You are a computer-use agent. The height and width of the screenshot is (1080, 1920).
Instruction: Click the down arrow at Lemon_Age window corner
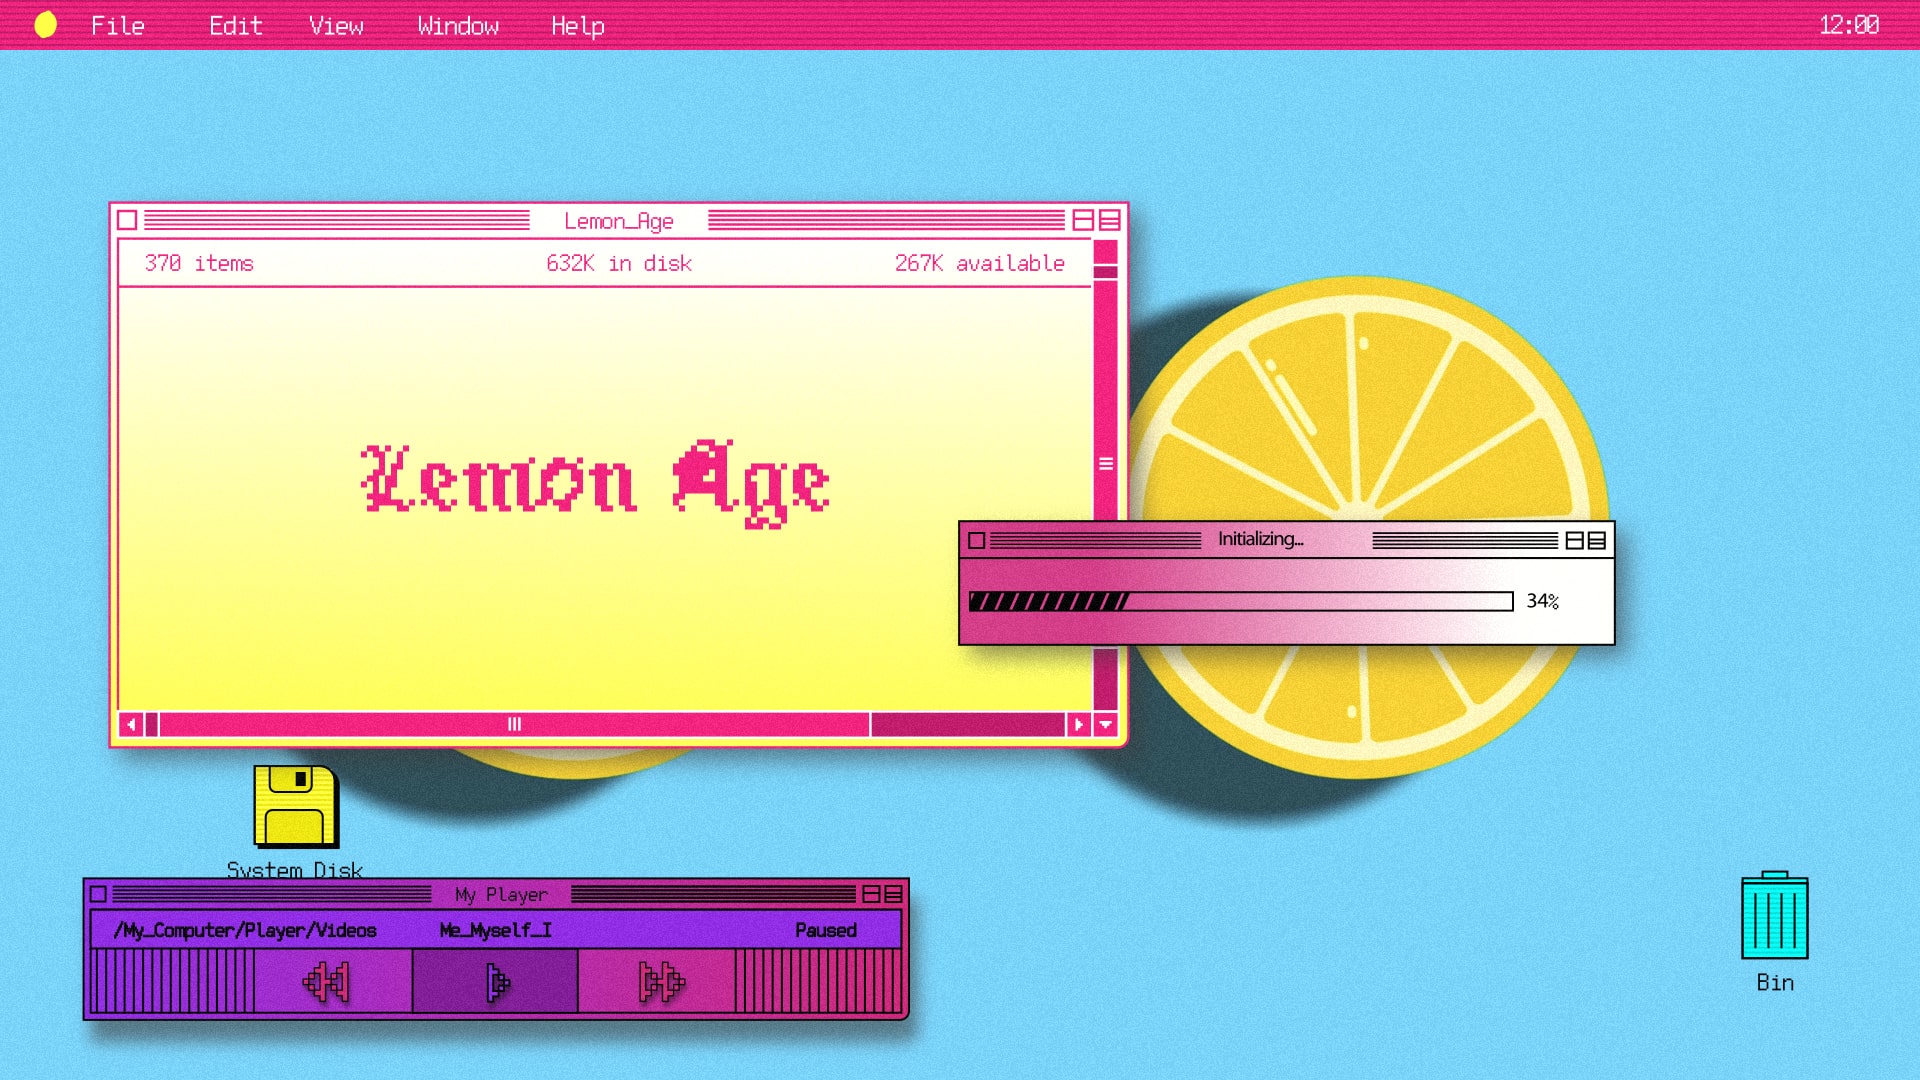1106,725
